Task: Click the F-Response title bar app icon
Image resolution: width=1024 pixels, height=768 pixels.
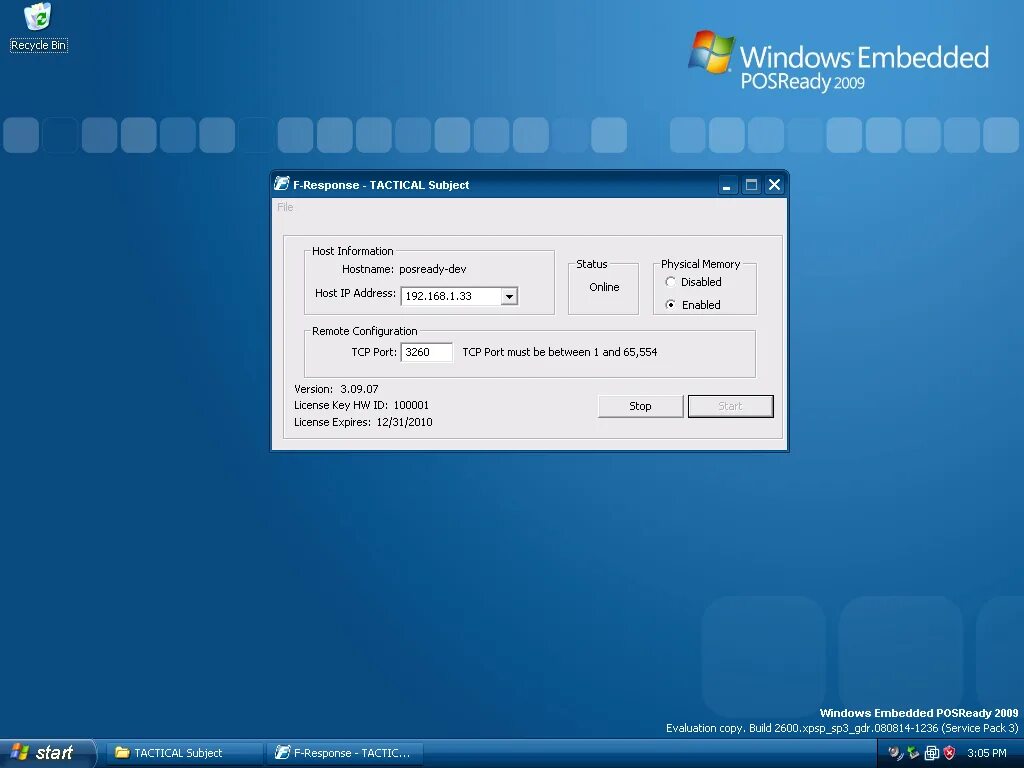Action: tap(281, 184)
